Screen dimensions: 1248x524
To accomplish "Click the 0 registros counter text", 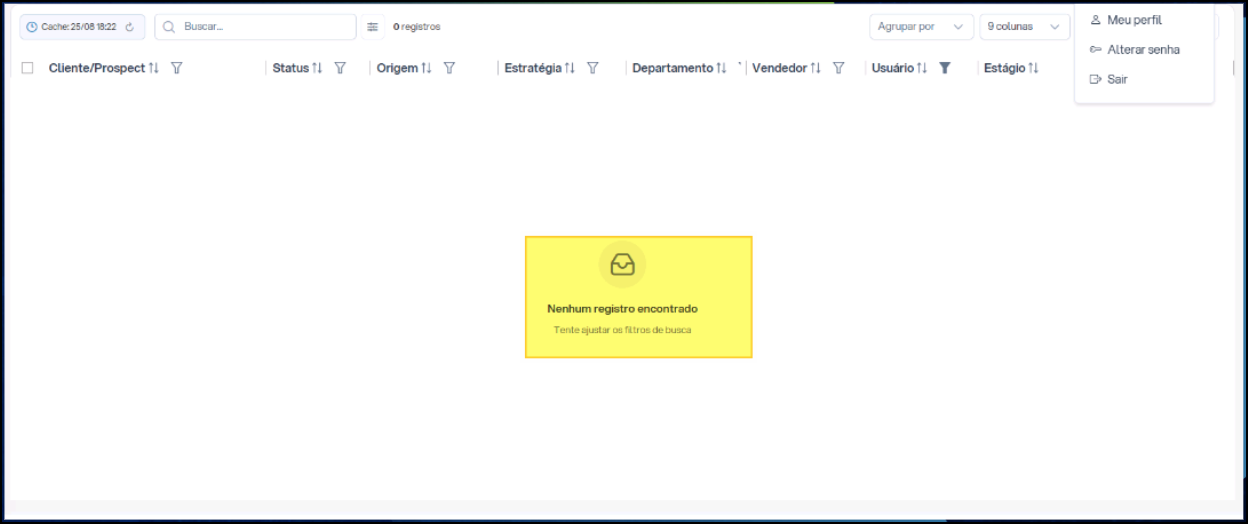I will [x=417, y=27].
